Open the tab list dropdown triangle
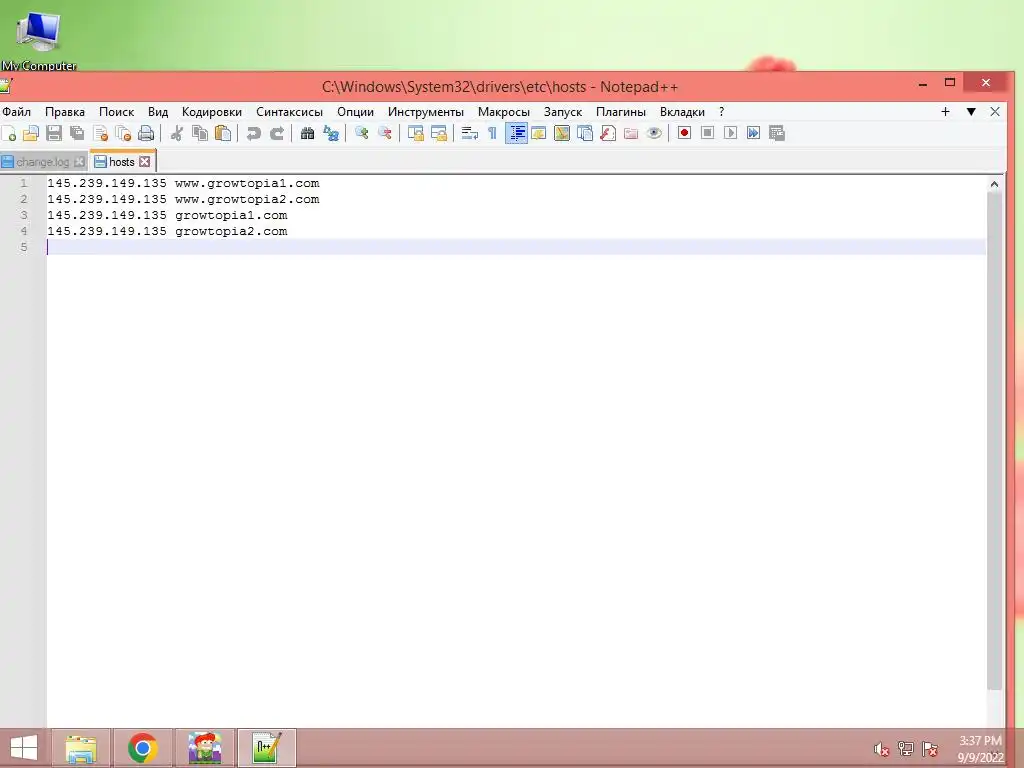The height and width of the screenshot is (768, 1024). [x=971, y=112]
